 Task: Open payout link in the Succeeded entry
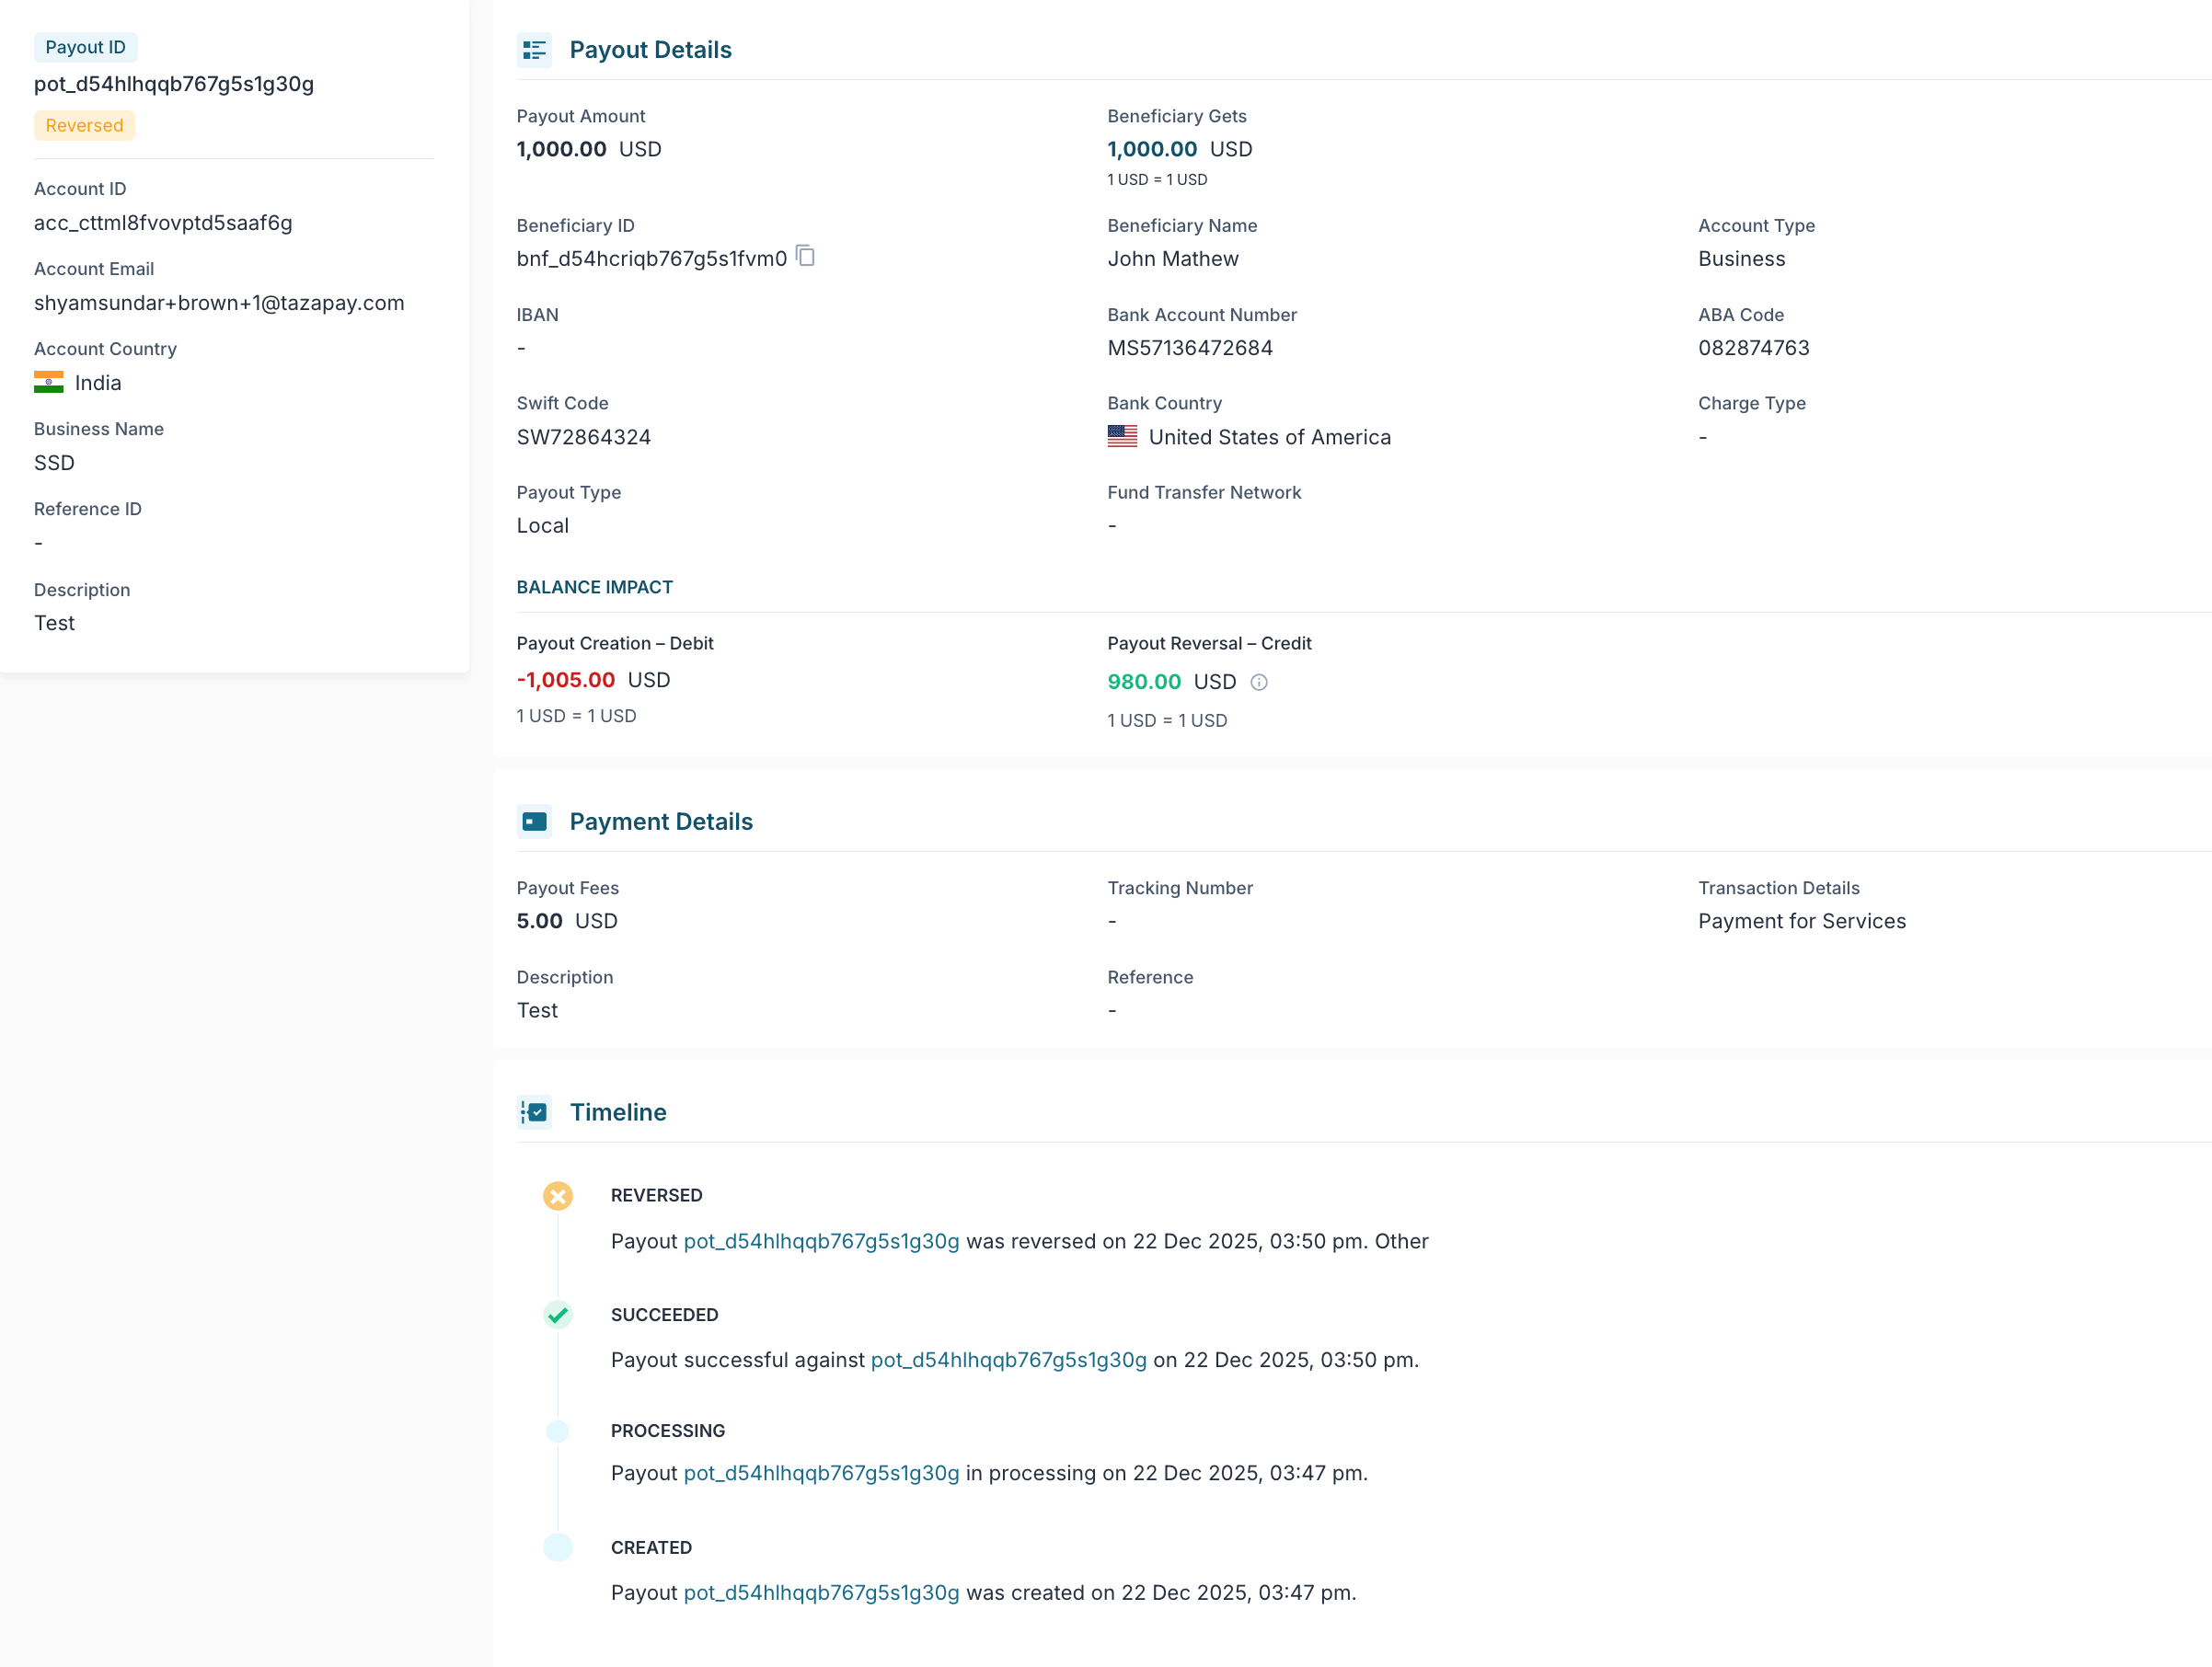(x=1008, y=1360)
